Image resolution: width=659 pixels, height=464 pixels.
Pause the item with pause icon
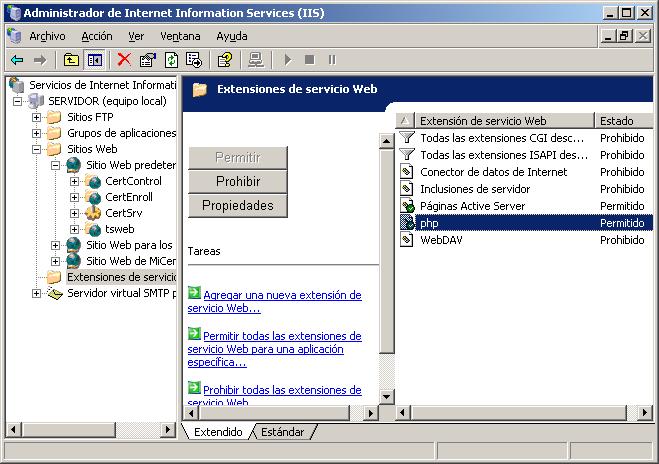pos(332,60)
